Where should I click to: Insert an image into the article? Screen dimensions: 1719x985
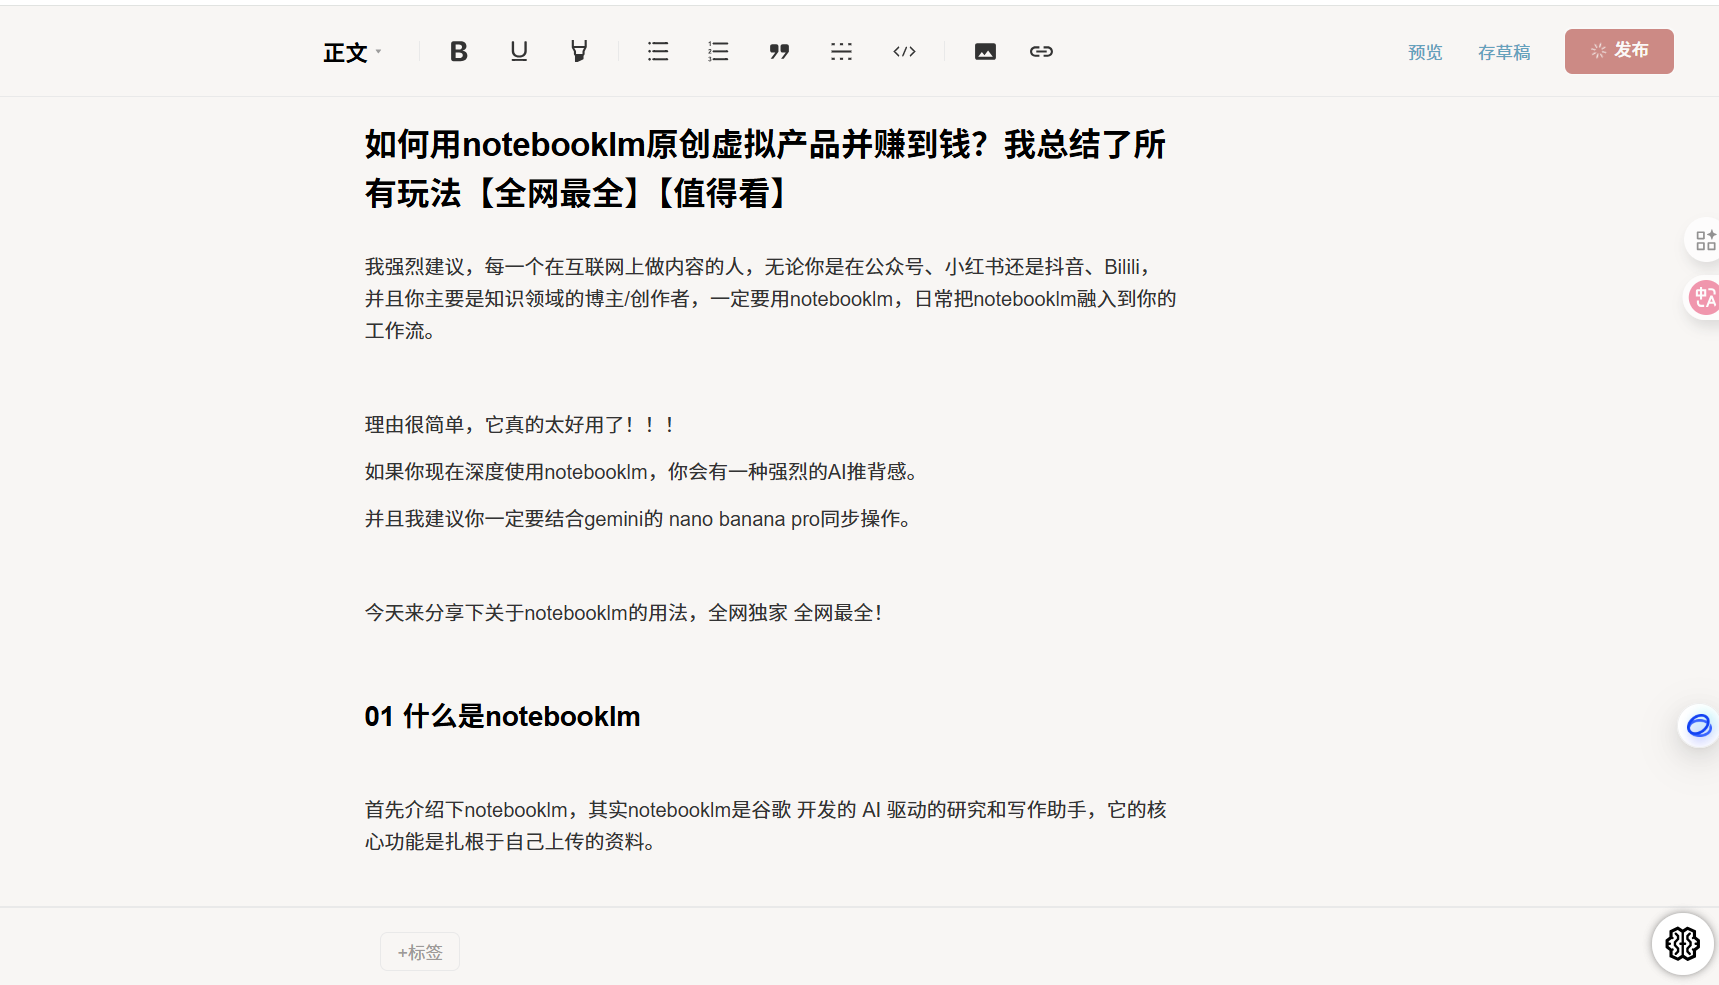(x=985, y=52)
